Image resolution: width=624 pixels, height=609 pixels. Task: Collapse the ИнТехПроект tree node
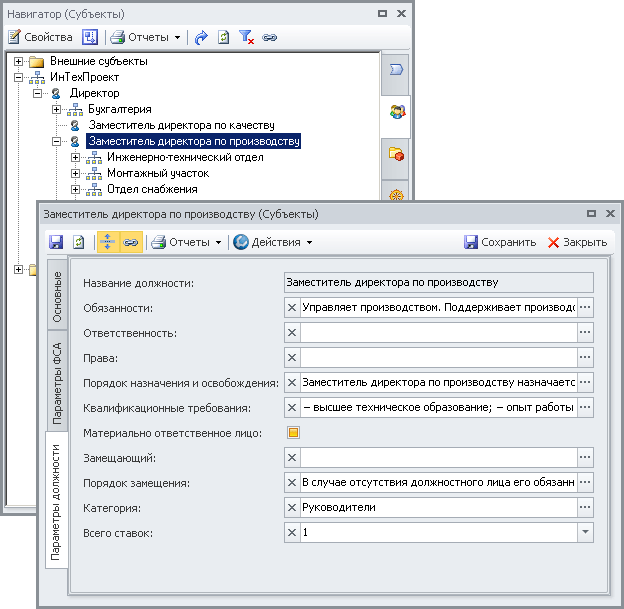click(19, 77)
